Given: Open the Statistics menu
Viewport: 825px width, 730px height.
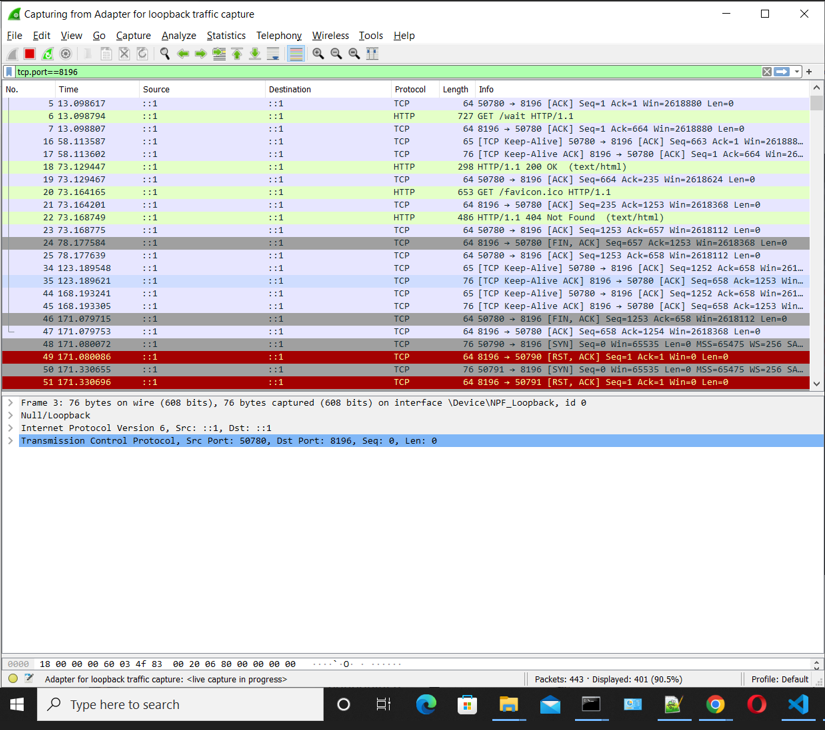Looking at the screenshot, I should [x=226, y=35].
